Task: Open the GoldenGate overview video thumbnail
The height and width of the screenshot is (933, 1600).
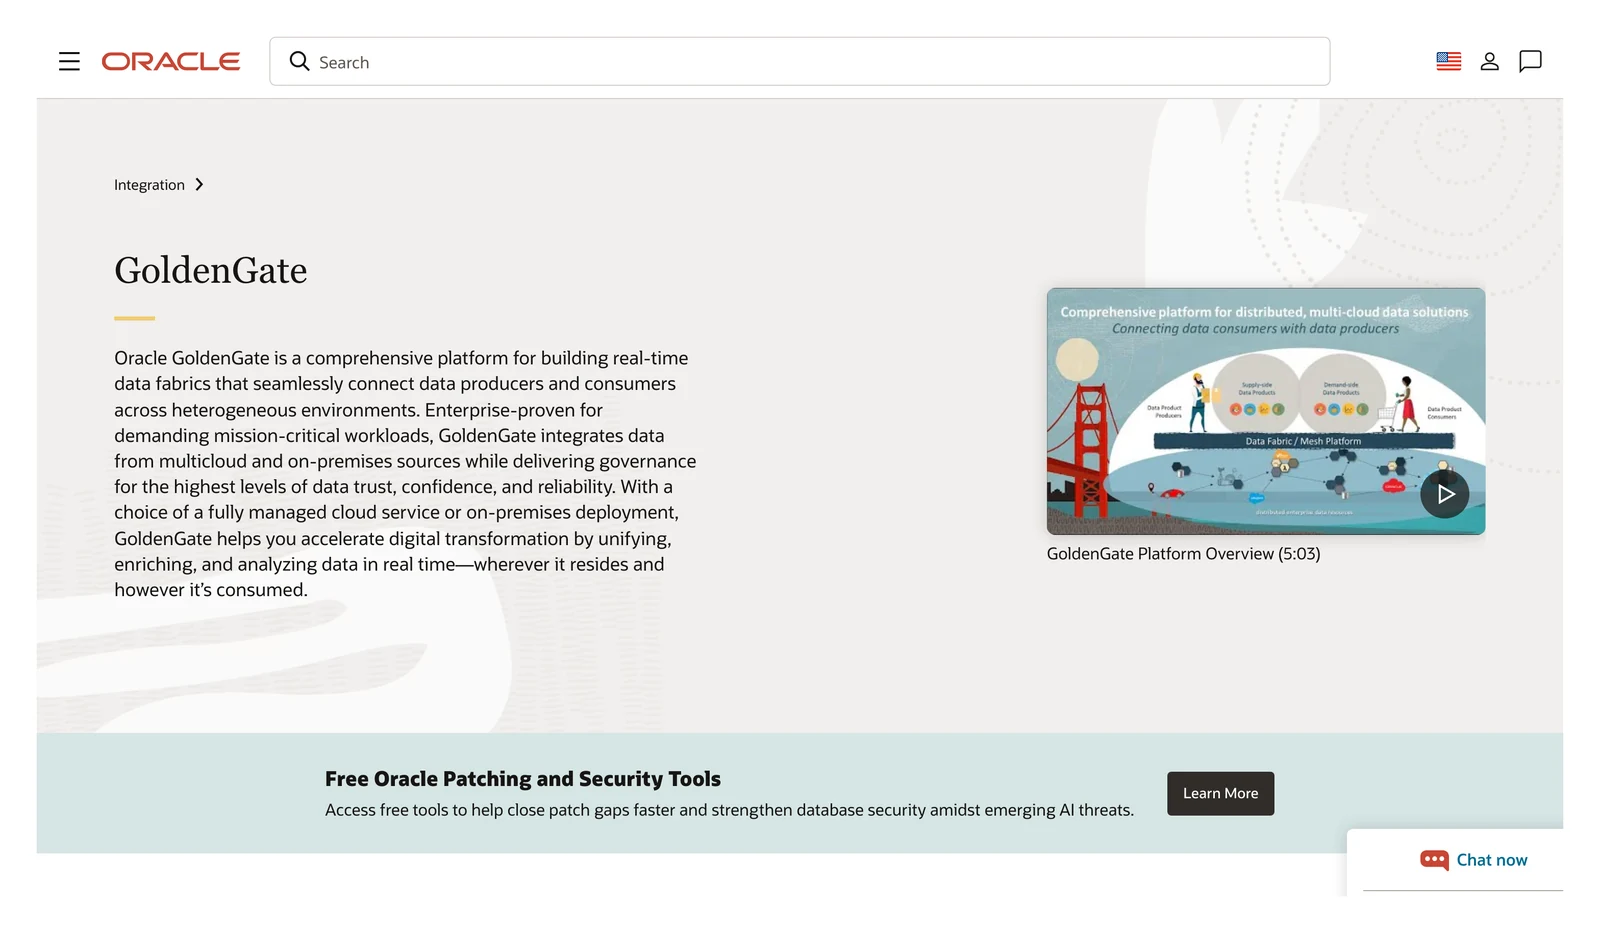Action: click(1266, 411)
